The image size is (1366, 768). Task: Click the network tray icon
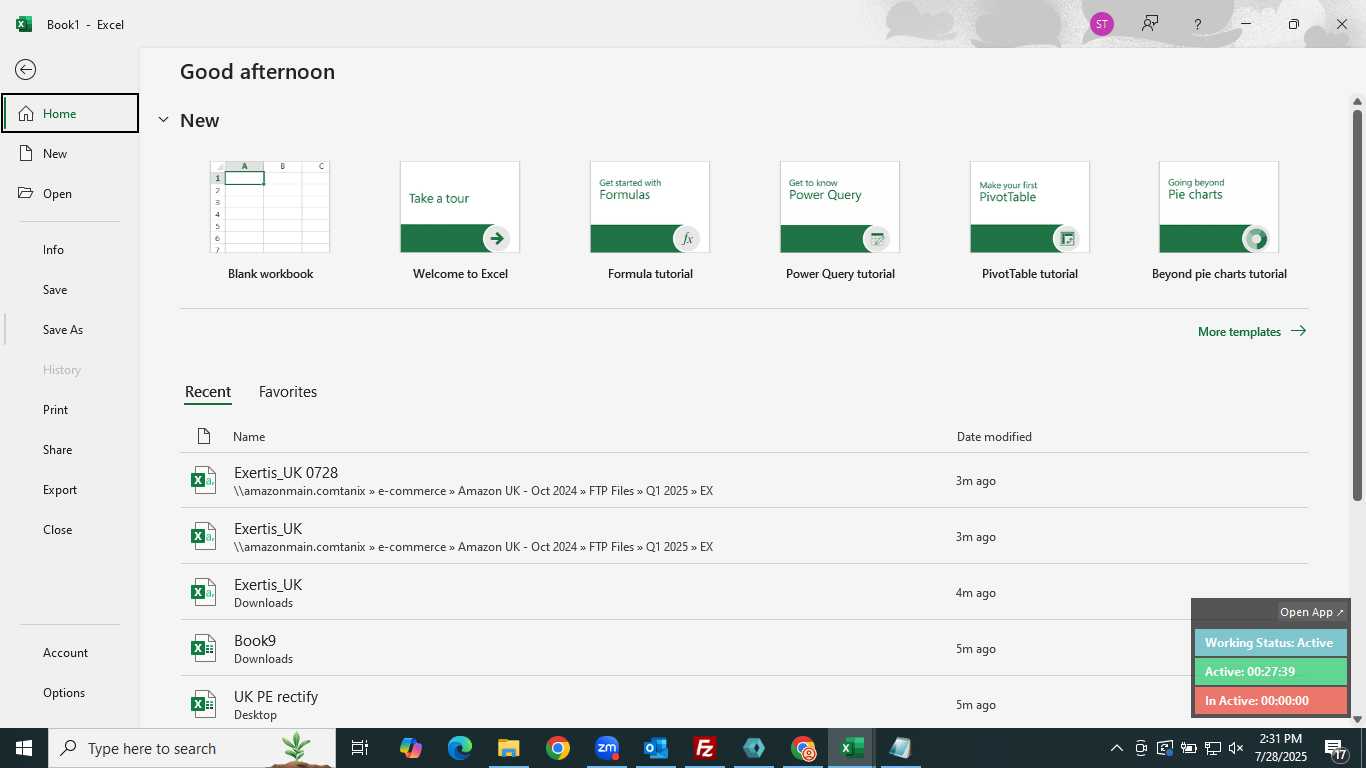[1212, 748]
